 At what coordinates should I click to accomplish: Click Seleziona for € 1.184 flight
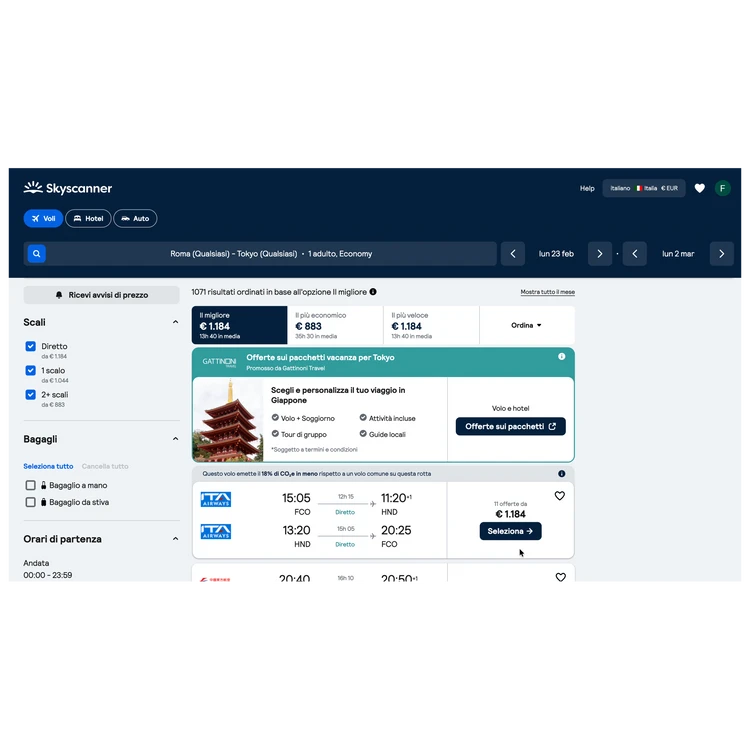click(x=510, y=531)
